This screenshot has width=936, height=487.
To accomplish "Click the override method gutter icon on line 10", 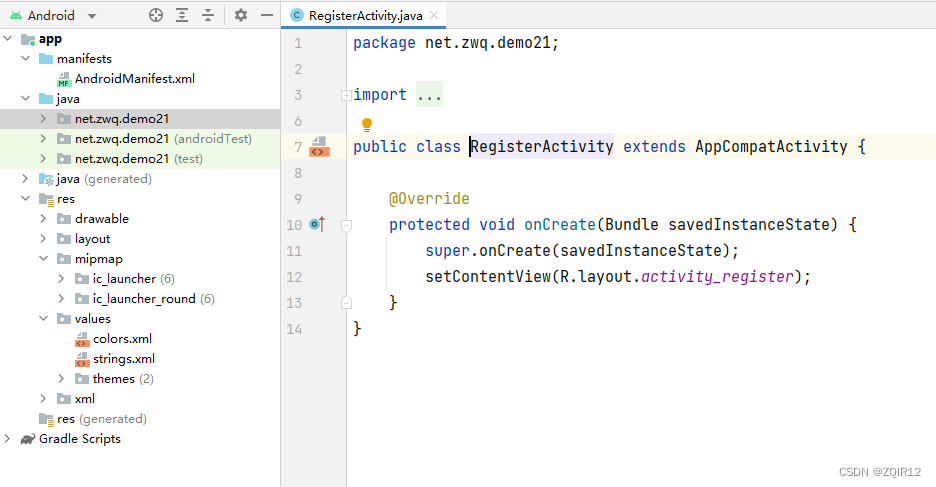I will pyautogui.click(x=317, y=224).
